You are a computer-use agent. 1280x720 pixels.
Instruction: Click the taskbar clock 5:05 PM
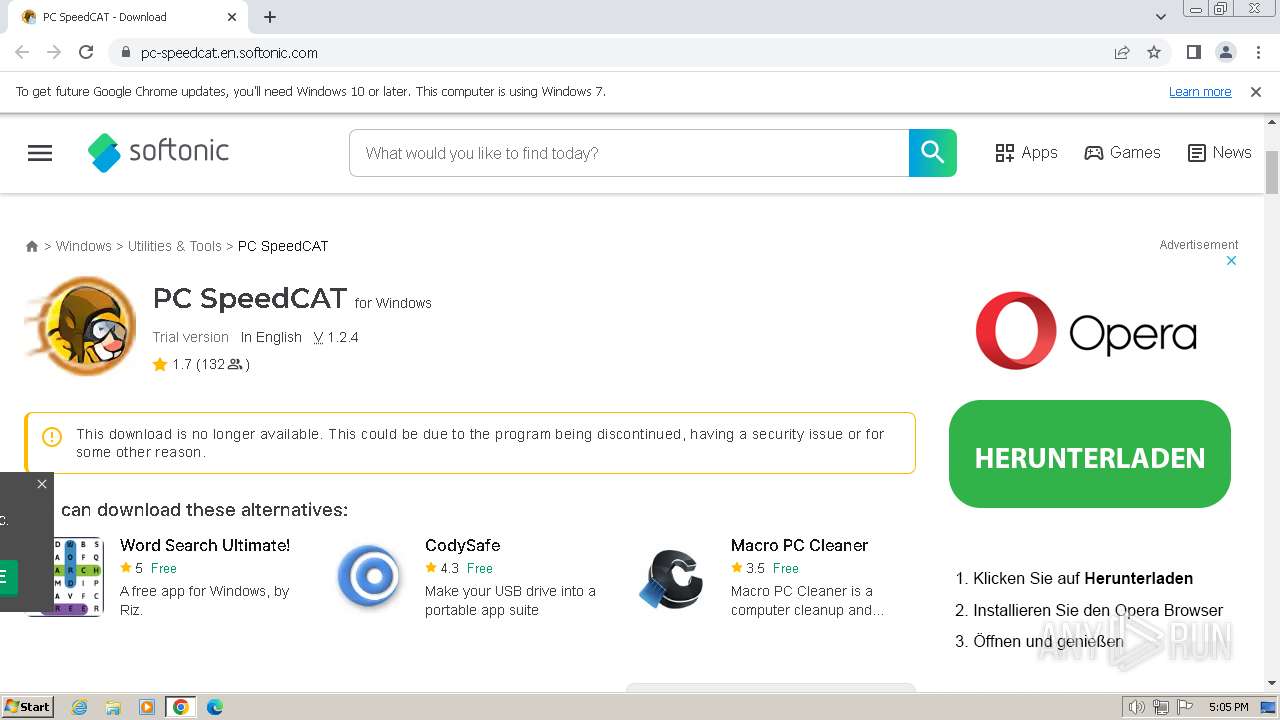coord(1228,707)
